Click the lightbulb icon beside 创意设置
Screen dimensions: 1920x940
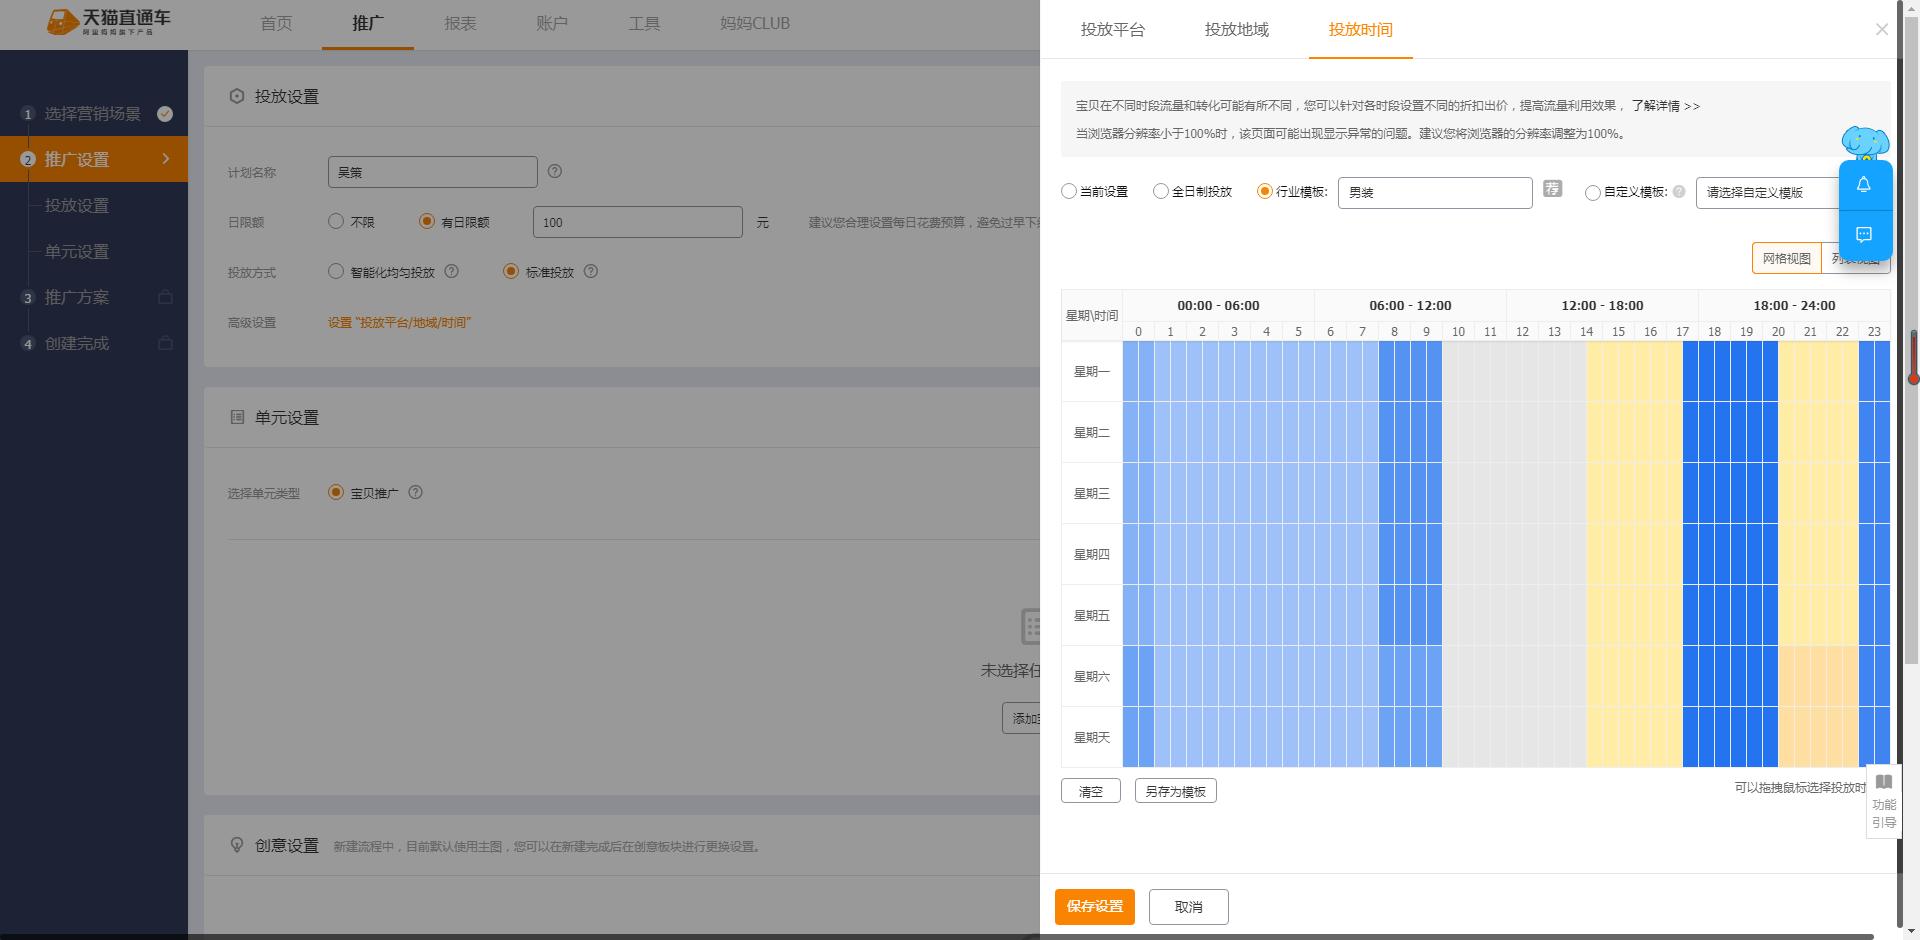[237, 845]
